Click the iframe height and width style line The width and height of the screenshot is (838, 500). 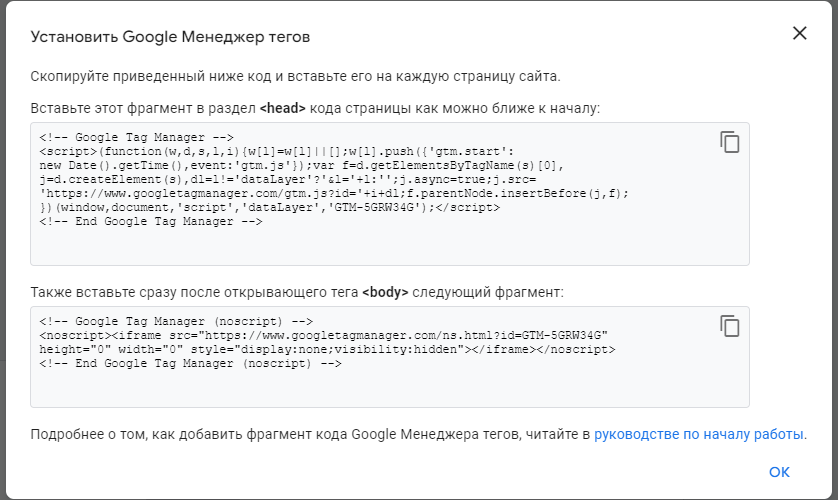[327, 350]
